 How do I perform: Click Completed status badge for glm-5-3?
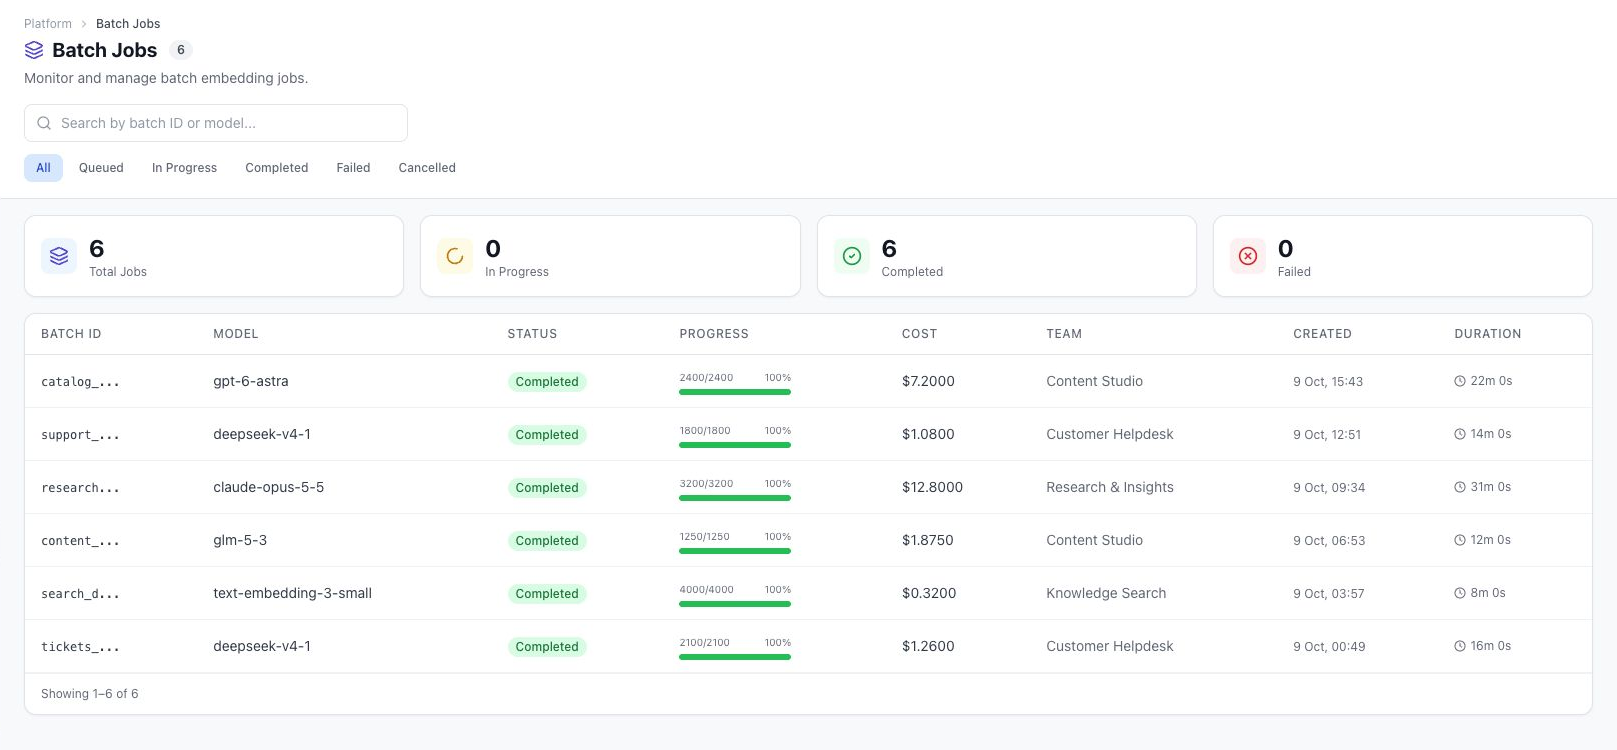(x=547, y=541)
